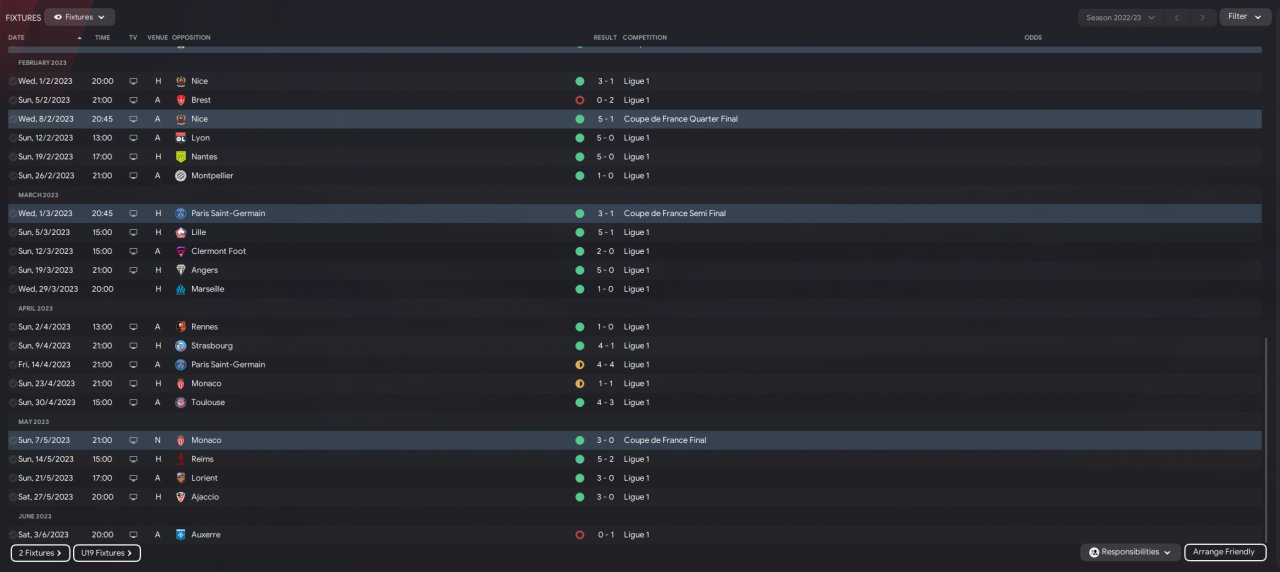Click the orange draw indicator for the Paris Saint-Germain 4-4 match
Image resolution: width=1280 pixels, height=572 pixels.
(579, 365)
